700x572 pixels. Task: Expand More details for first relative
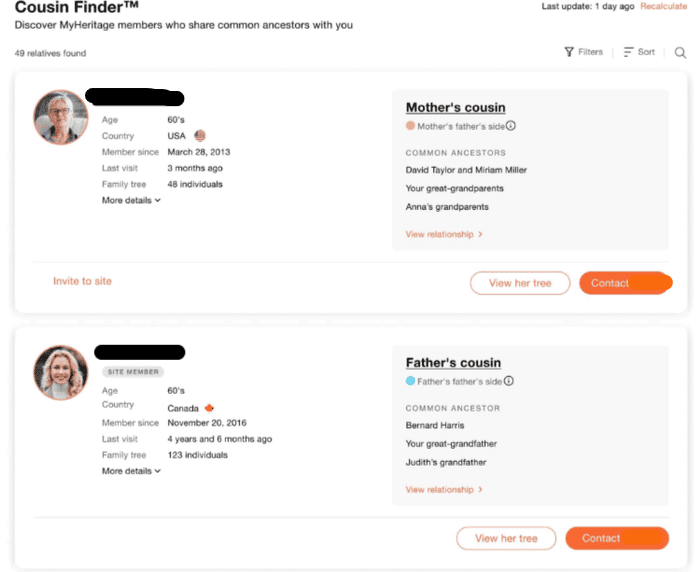coord(131,200)
